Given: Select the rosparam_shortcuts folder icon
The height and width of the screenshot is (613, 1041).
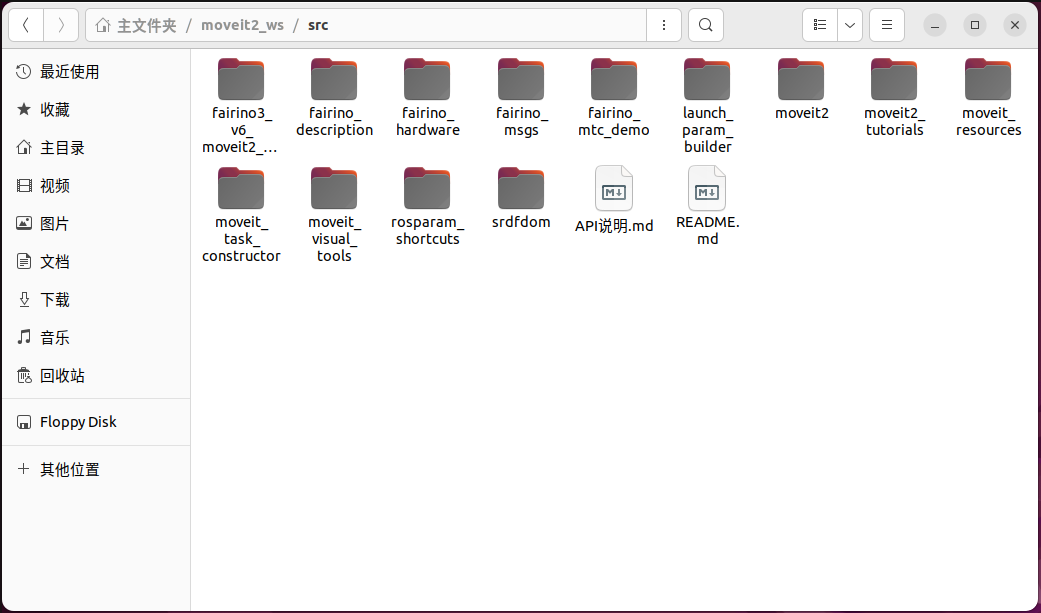Looking at the screenshot, I should [427, 188].
